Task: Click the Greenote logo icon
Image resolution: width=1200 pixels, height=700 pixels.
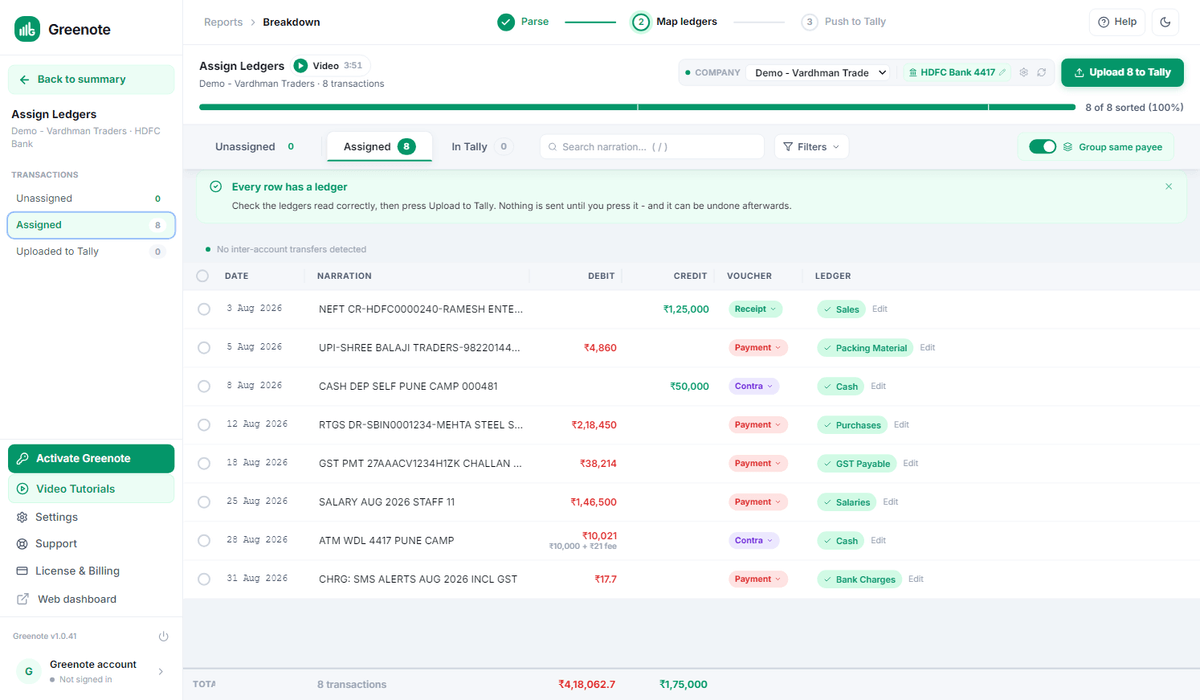Action: (27, 29)
